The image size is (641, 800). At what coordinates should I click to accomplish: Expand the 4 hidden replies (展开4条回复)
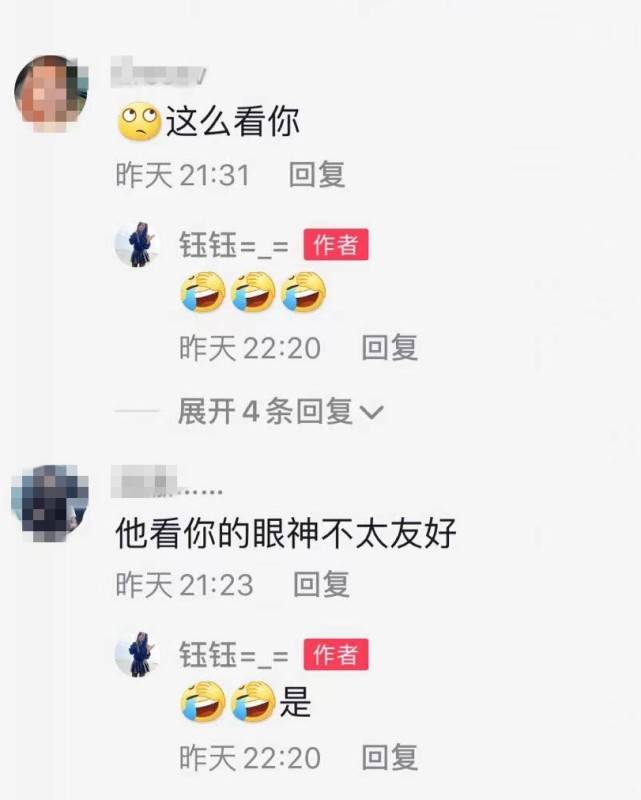tap(280, 411)
